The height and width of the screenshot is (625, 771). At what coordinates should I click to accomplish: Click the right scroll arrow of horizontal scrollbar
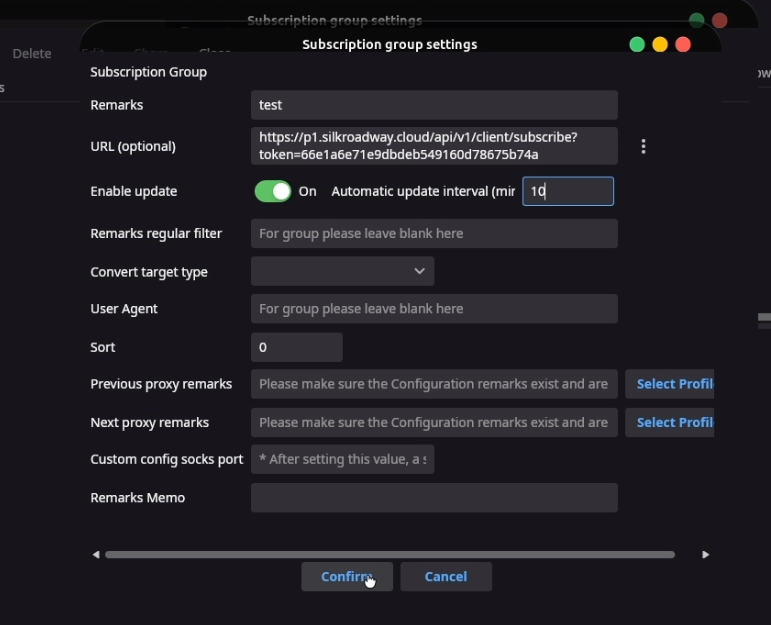705,554
